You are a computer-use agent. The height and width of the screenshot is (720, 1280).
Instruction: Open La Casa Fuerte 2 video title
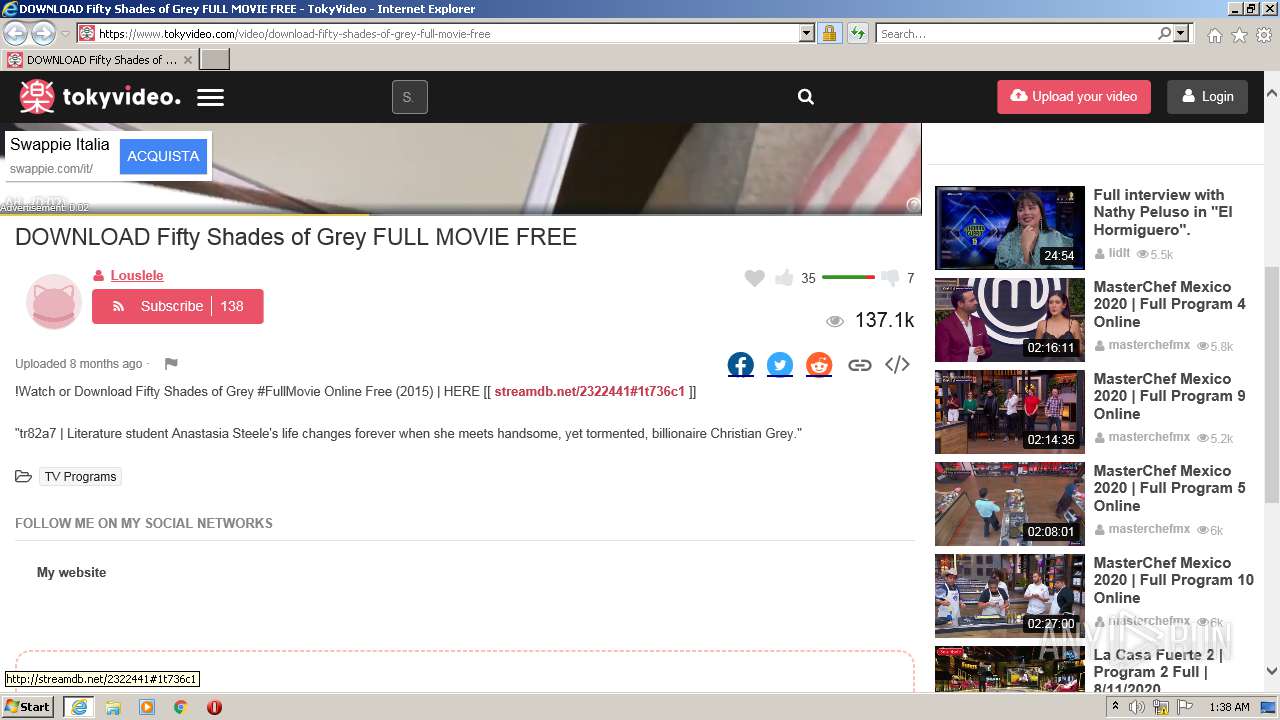[x=1158, y=671]
